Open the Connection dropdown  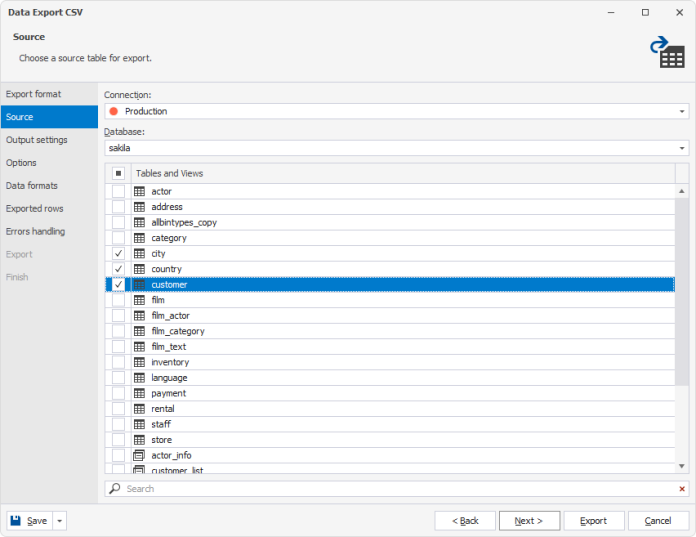point(682,111)
